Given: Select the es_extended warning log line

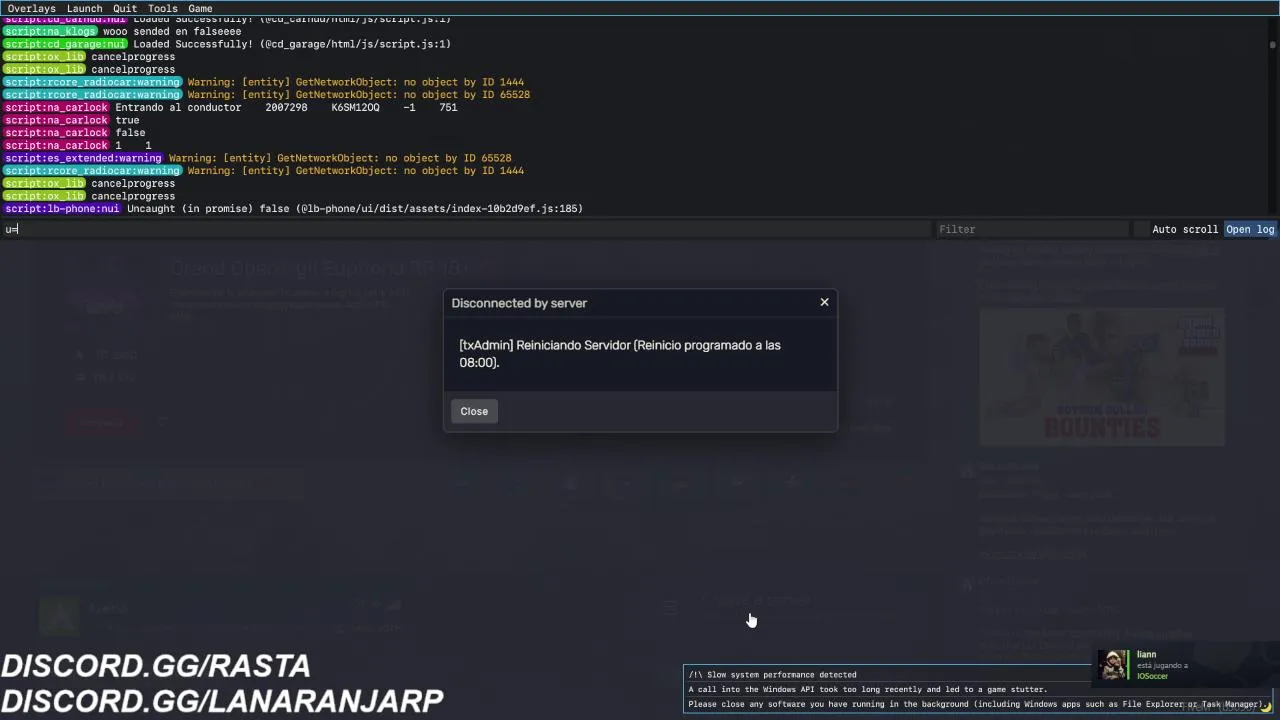Looking at the screenshot, I should 258,158.
